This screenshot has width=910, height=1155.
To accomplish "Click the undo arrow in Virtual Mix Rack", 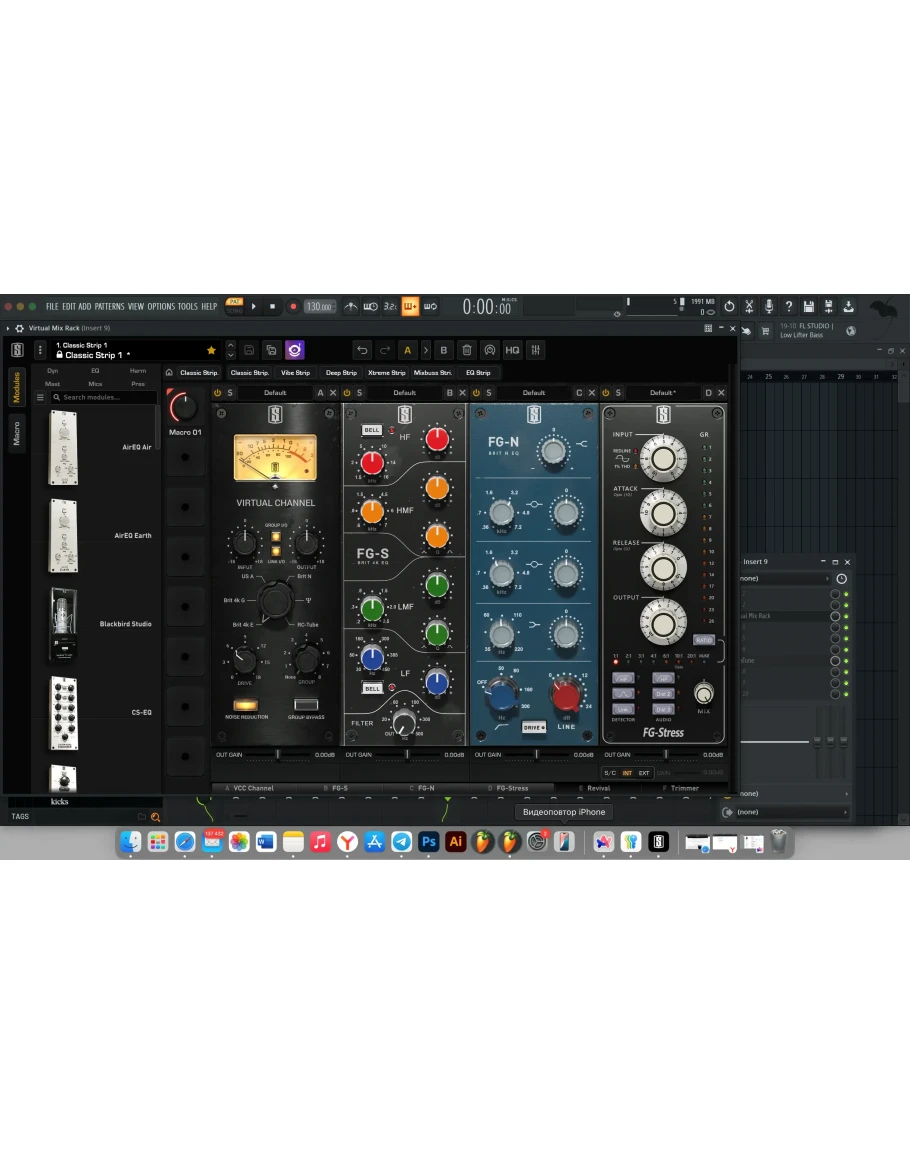I will coord(362,350).
